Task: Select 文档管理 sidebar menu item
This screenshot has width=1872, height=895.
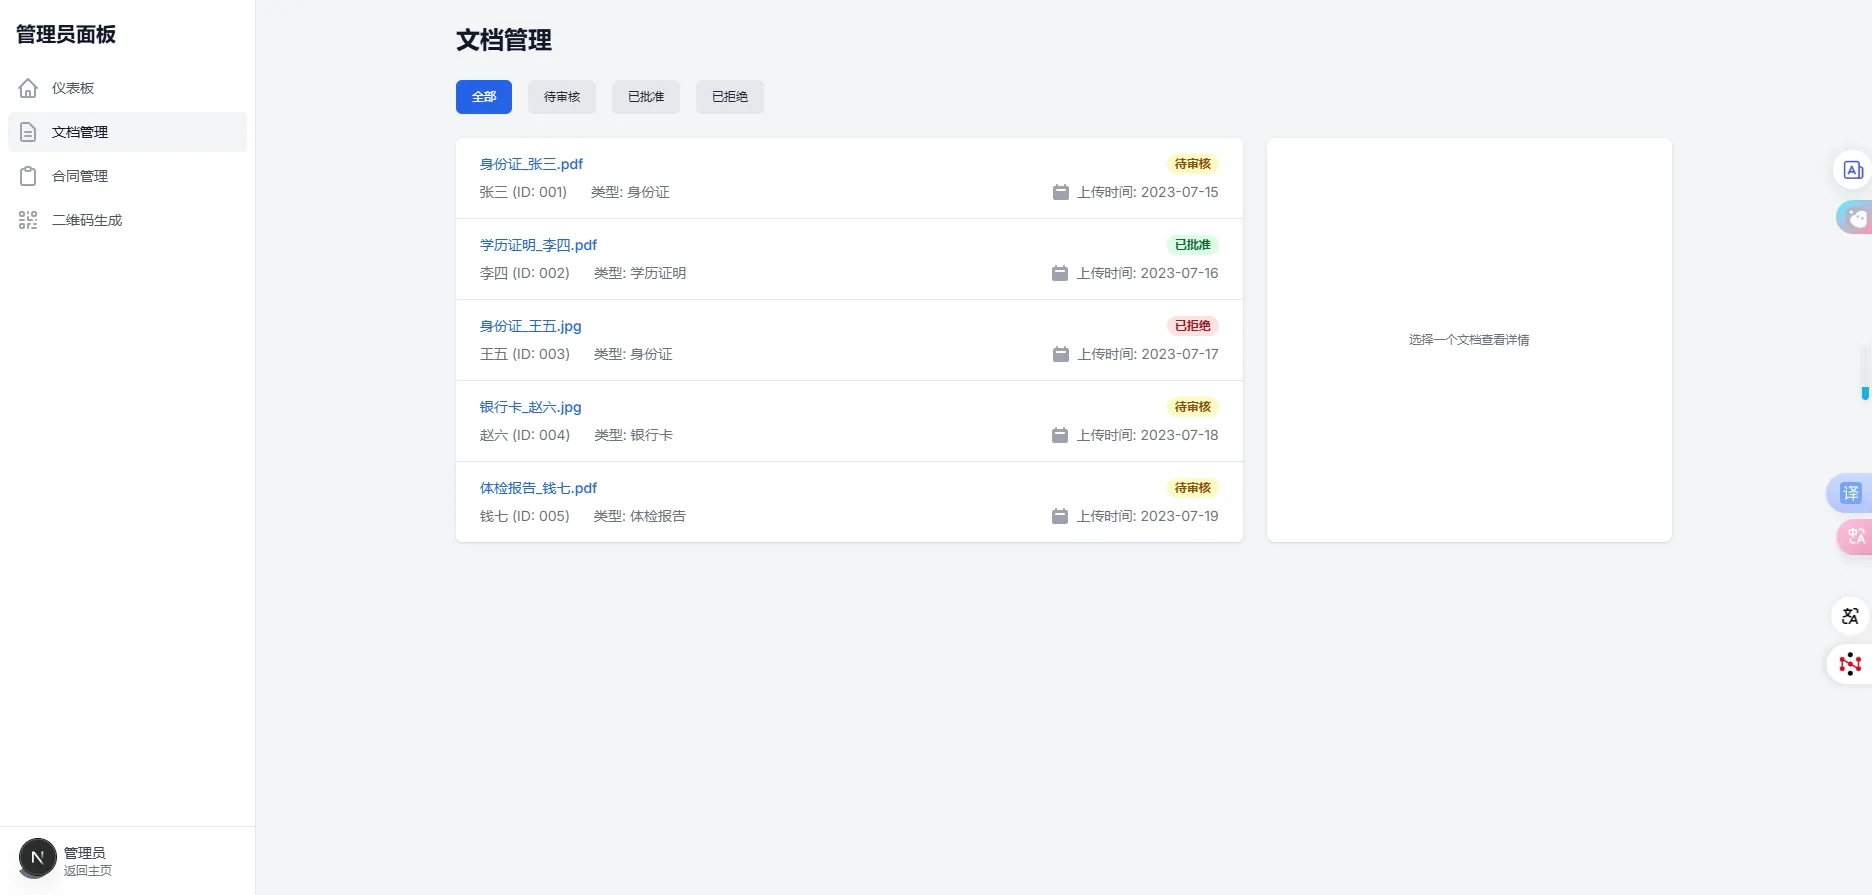Action: [x=127, y=132]
